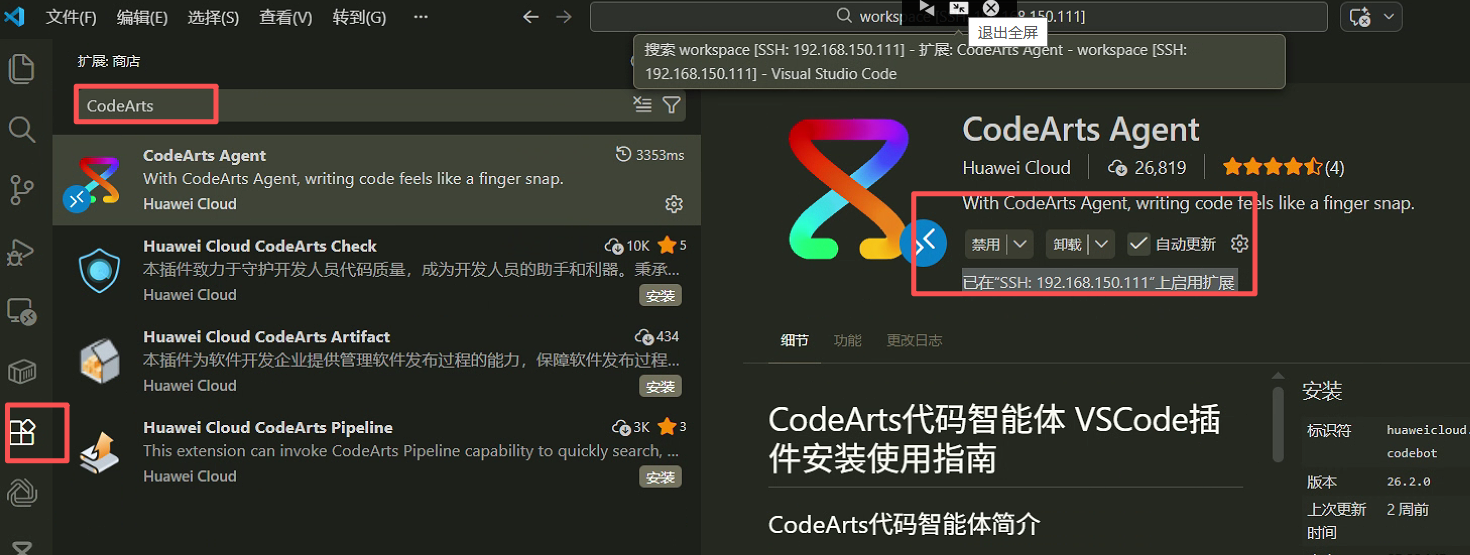Click the star rating of CodeArts Agent
The width and height of the screenshot is (1470, 555).
[x=1272, y=167]
